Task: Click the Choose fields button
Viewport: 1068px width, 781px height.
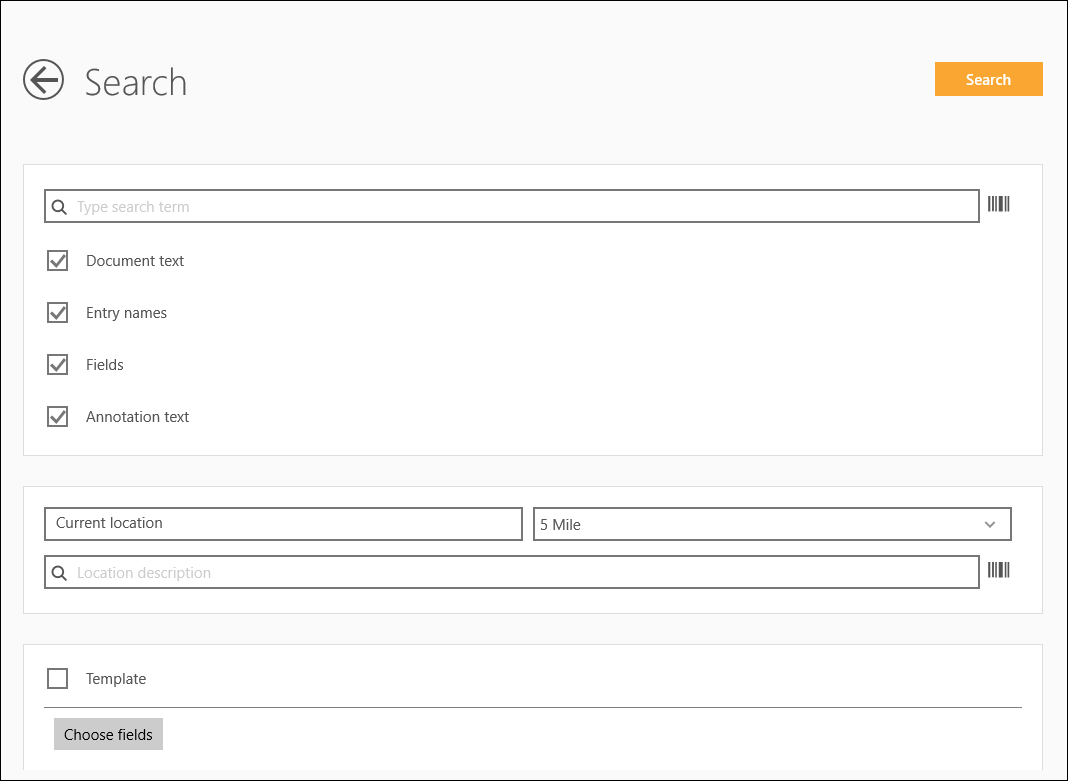Action: (108, 734)
